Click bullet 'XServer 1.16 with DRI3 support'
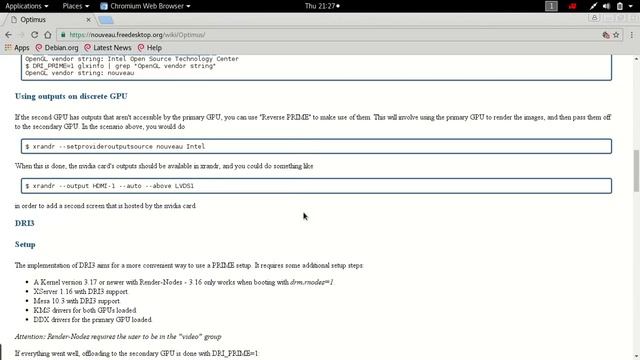The width and height of the screenshot is (640, 360). pyautogui.click(x=80, y=291)
